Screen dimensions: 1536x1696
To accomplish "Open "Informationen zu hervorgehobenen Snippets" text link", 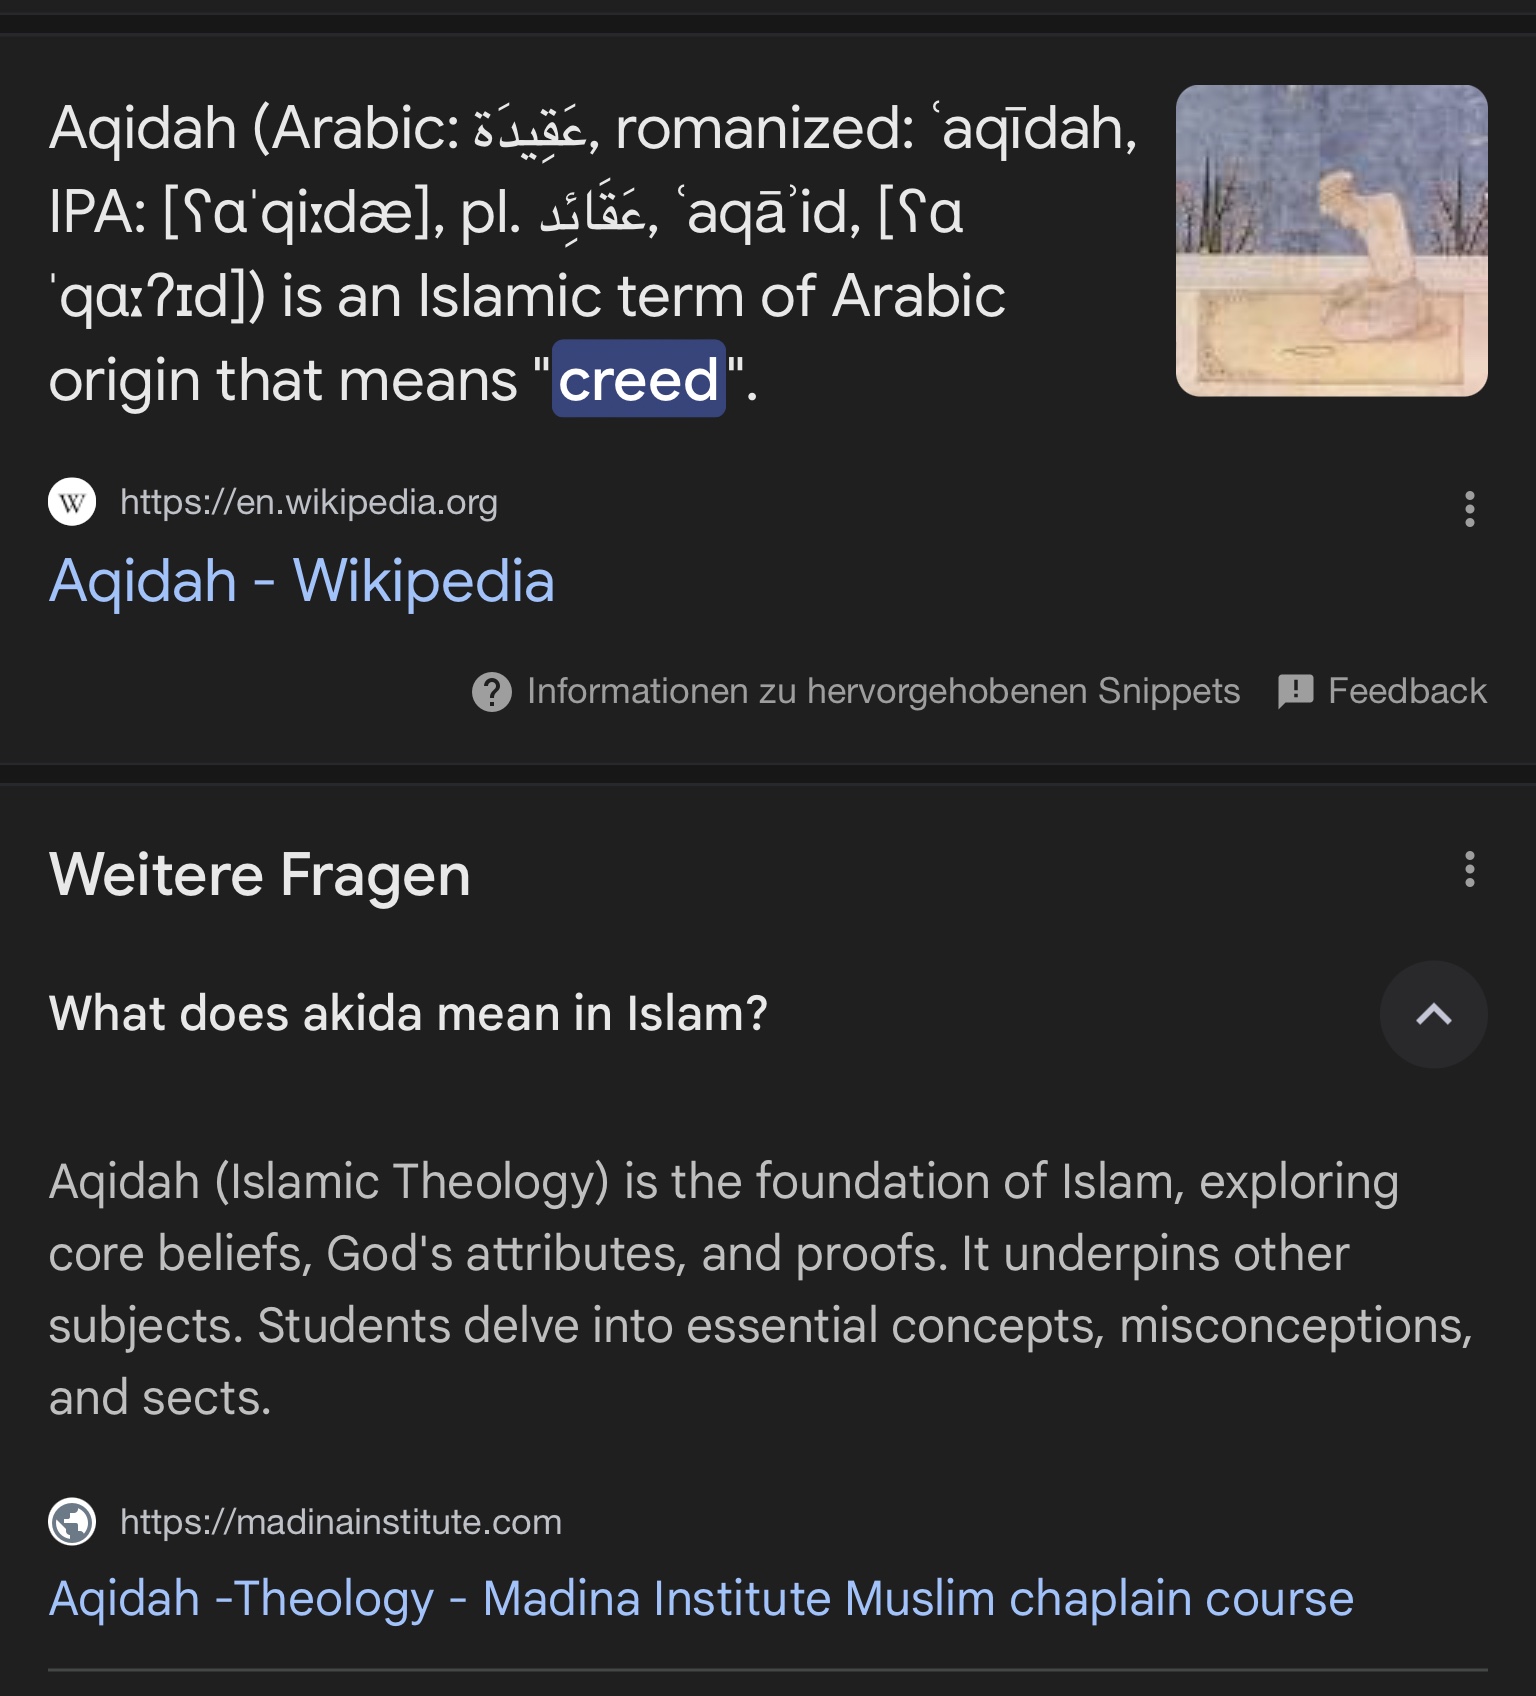I will click(883, 691).
